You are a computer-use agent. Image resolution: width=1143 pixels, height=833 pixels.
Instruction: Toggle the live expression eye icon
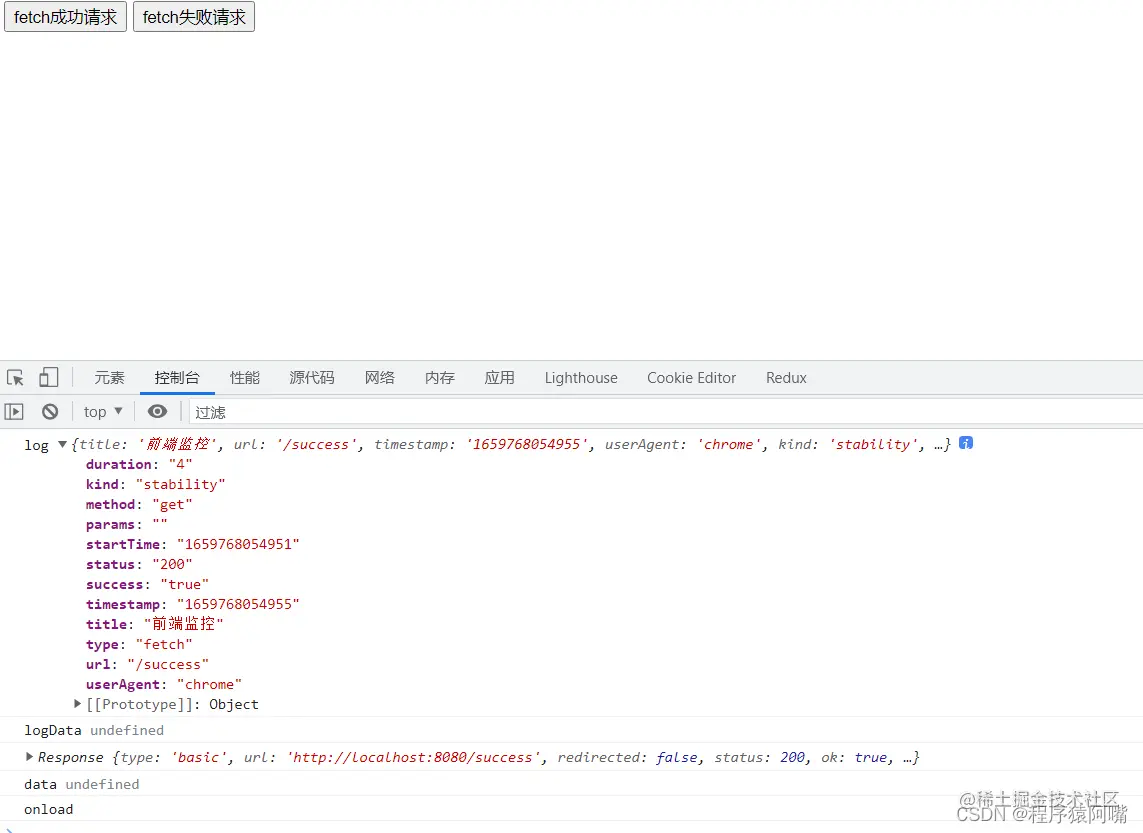coord(157,412)
